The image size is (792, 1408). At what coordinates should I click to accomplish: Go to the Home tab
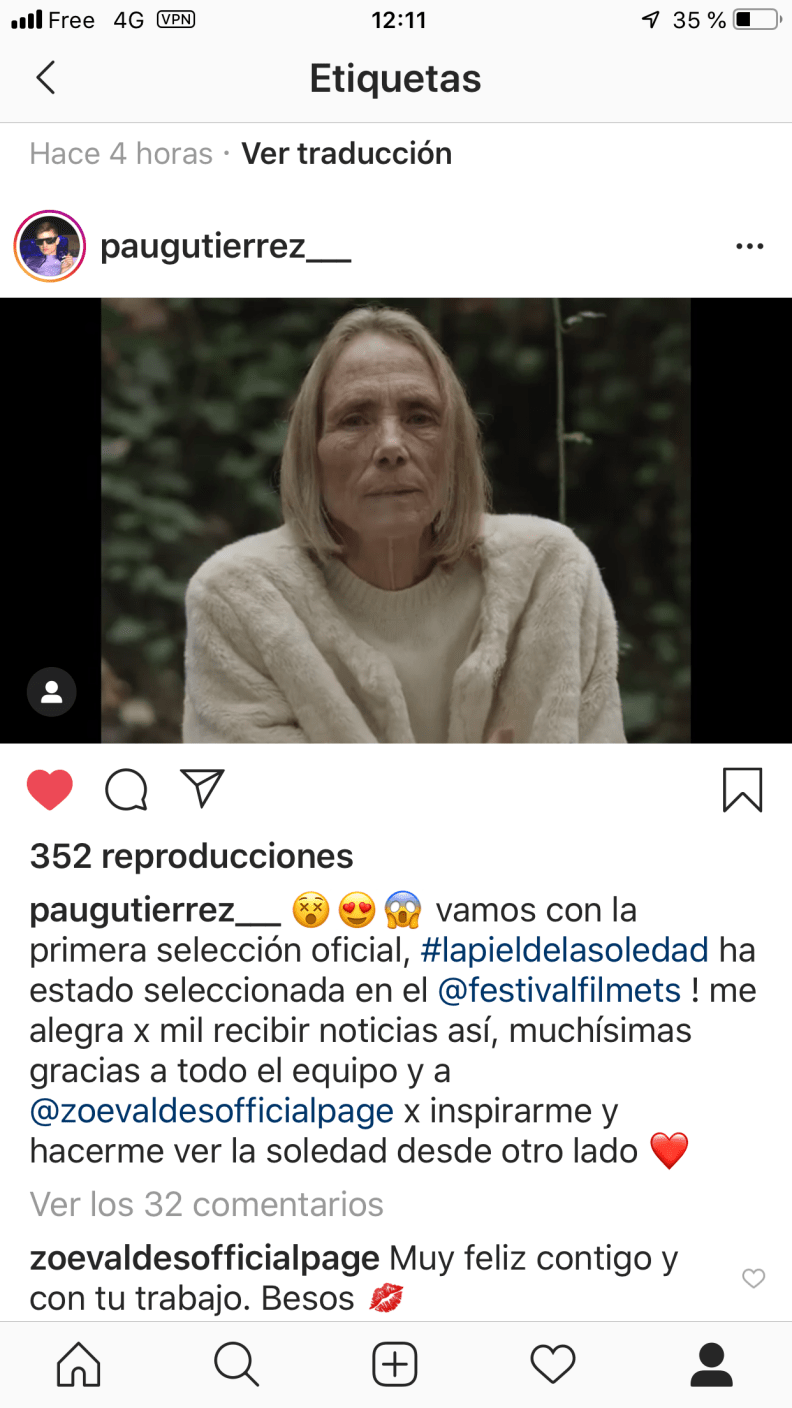click(x=79, y=1365)
